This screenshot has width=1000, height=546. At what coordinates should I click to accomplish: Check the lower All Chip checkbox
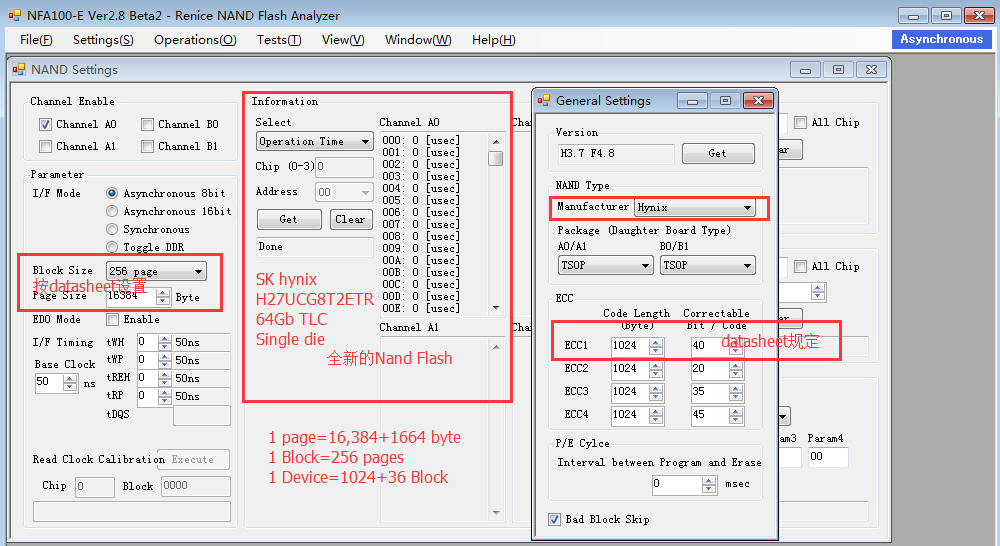tap(800, 266)
